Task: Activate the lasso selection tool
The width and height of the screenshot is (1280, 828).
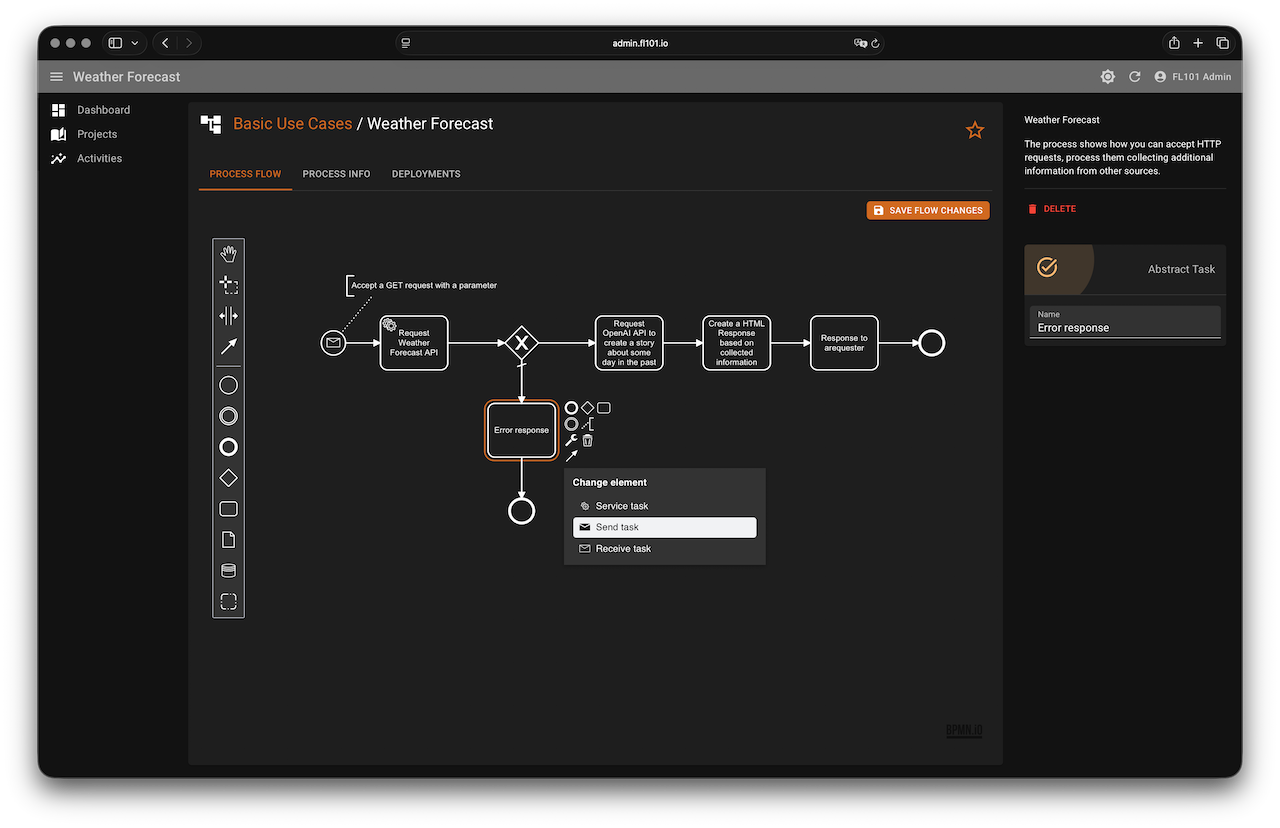Action: (x=228, y=285)
